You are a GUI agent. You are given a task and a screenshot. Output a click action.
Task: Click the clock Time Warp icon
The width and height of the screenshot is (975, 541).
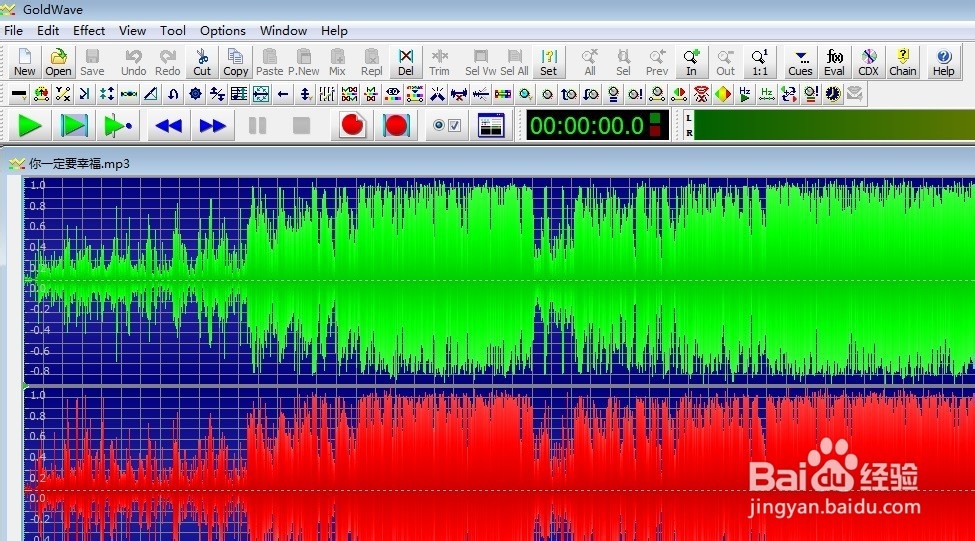(x=833, y=94)
